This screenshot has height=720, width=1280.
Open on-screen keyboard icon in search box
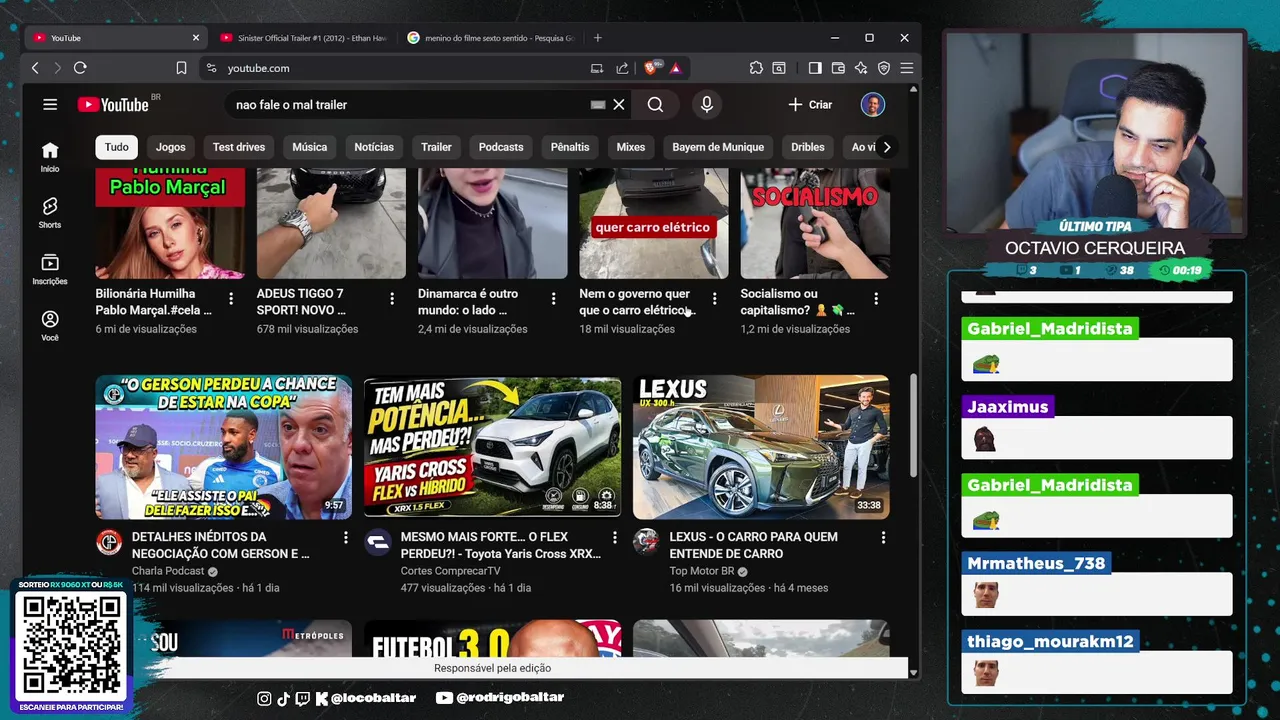598,104
